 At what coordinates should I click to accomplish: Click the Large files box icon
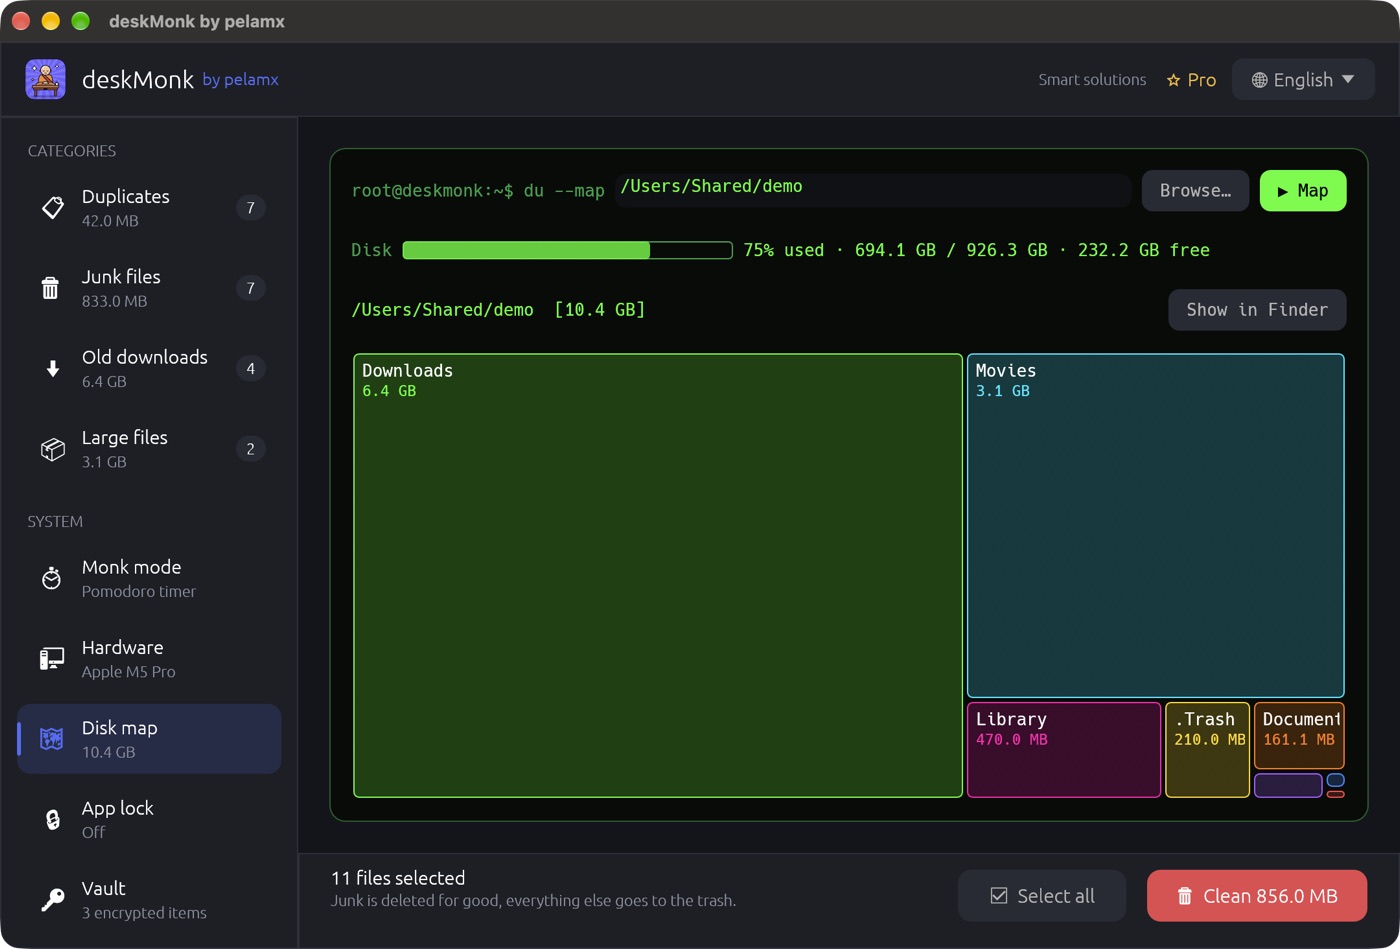(52, 449)
